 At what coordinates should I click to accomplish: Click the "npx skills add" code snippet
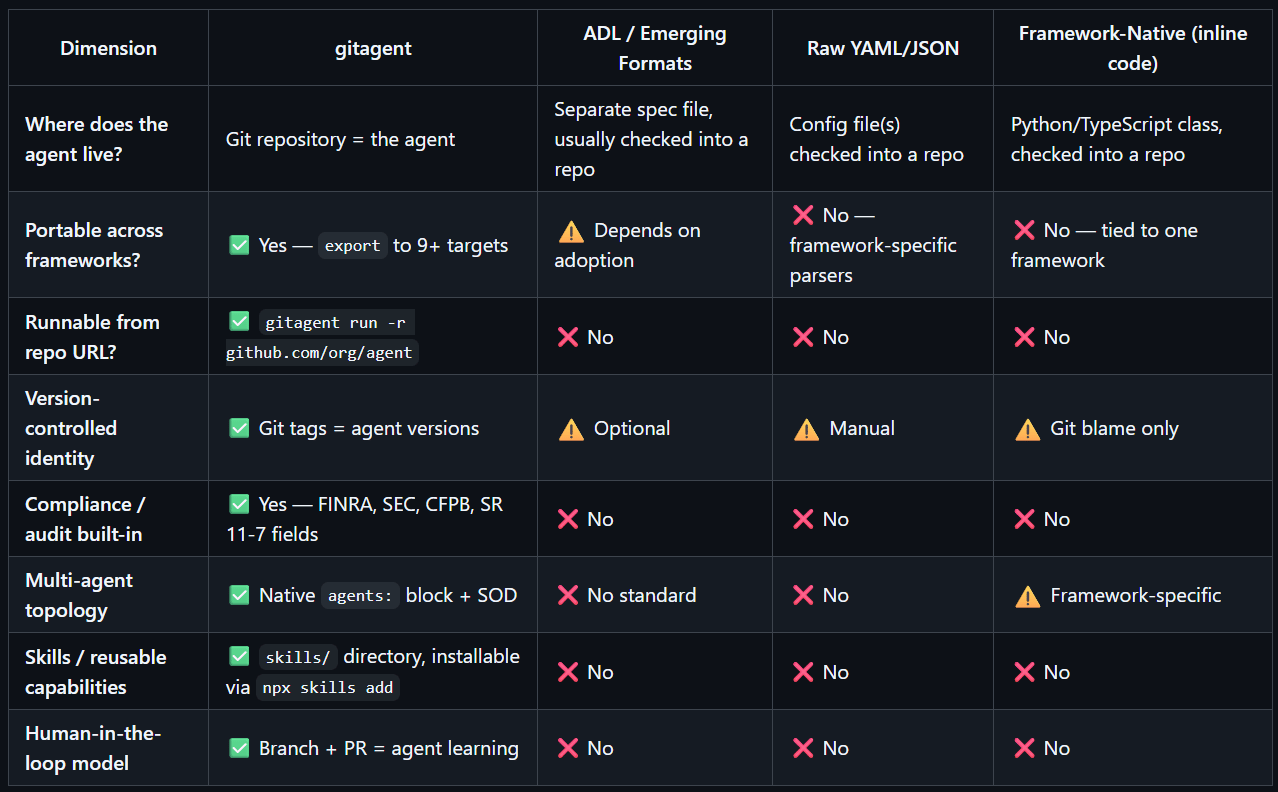point(327,688)
